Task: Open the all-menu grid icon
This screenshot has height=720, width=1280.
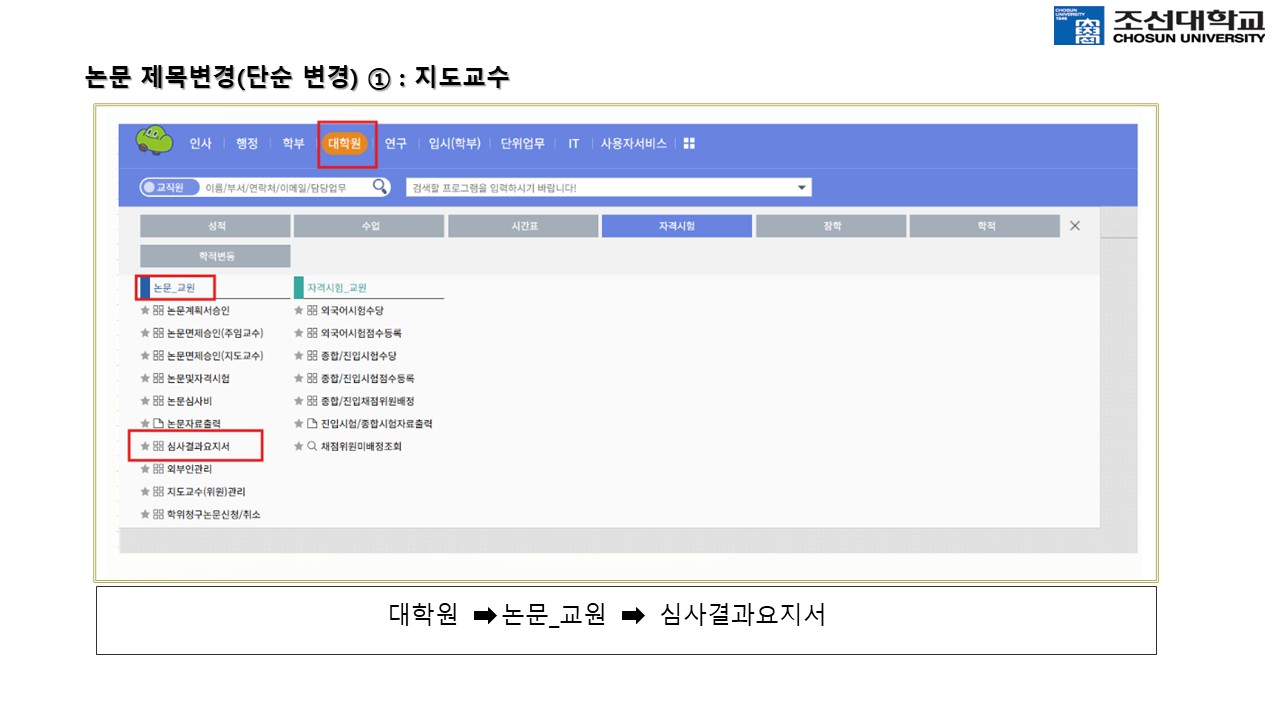Action: point(689,144)
